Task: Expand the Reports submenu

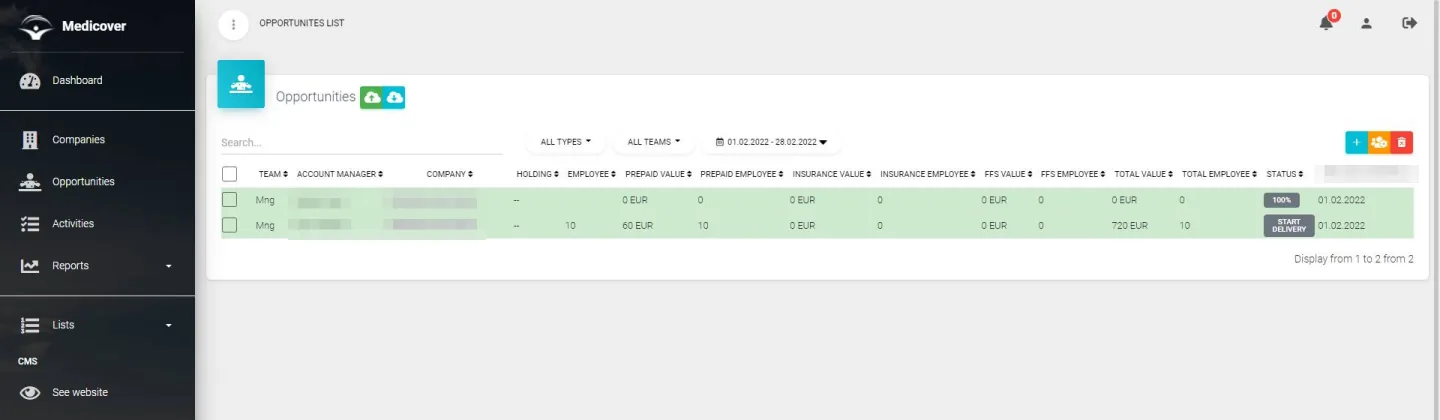Action: [168, 266]
